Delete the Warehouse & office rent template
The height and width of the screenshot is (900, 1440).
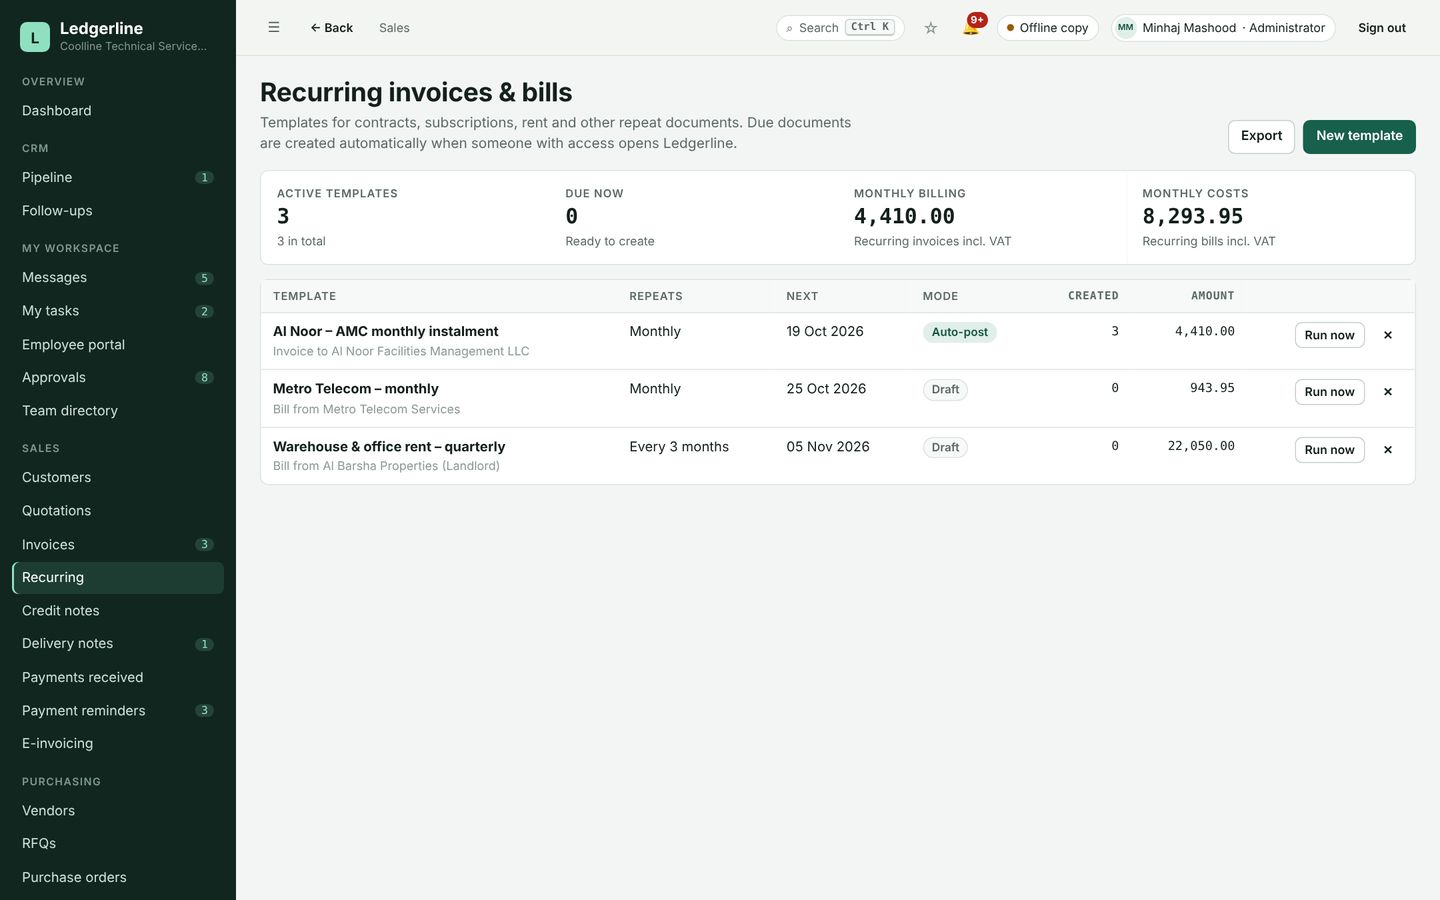coord(1388,450)
